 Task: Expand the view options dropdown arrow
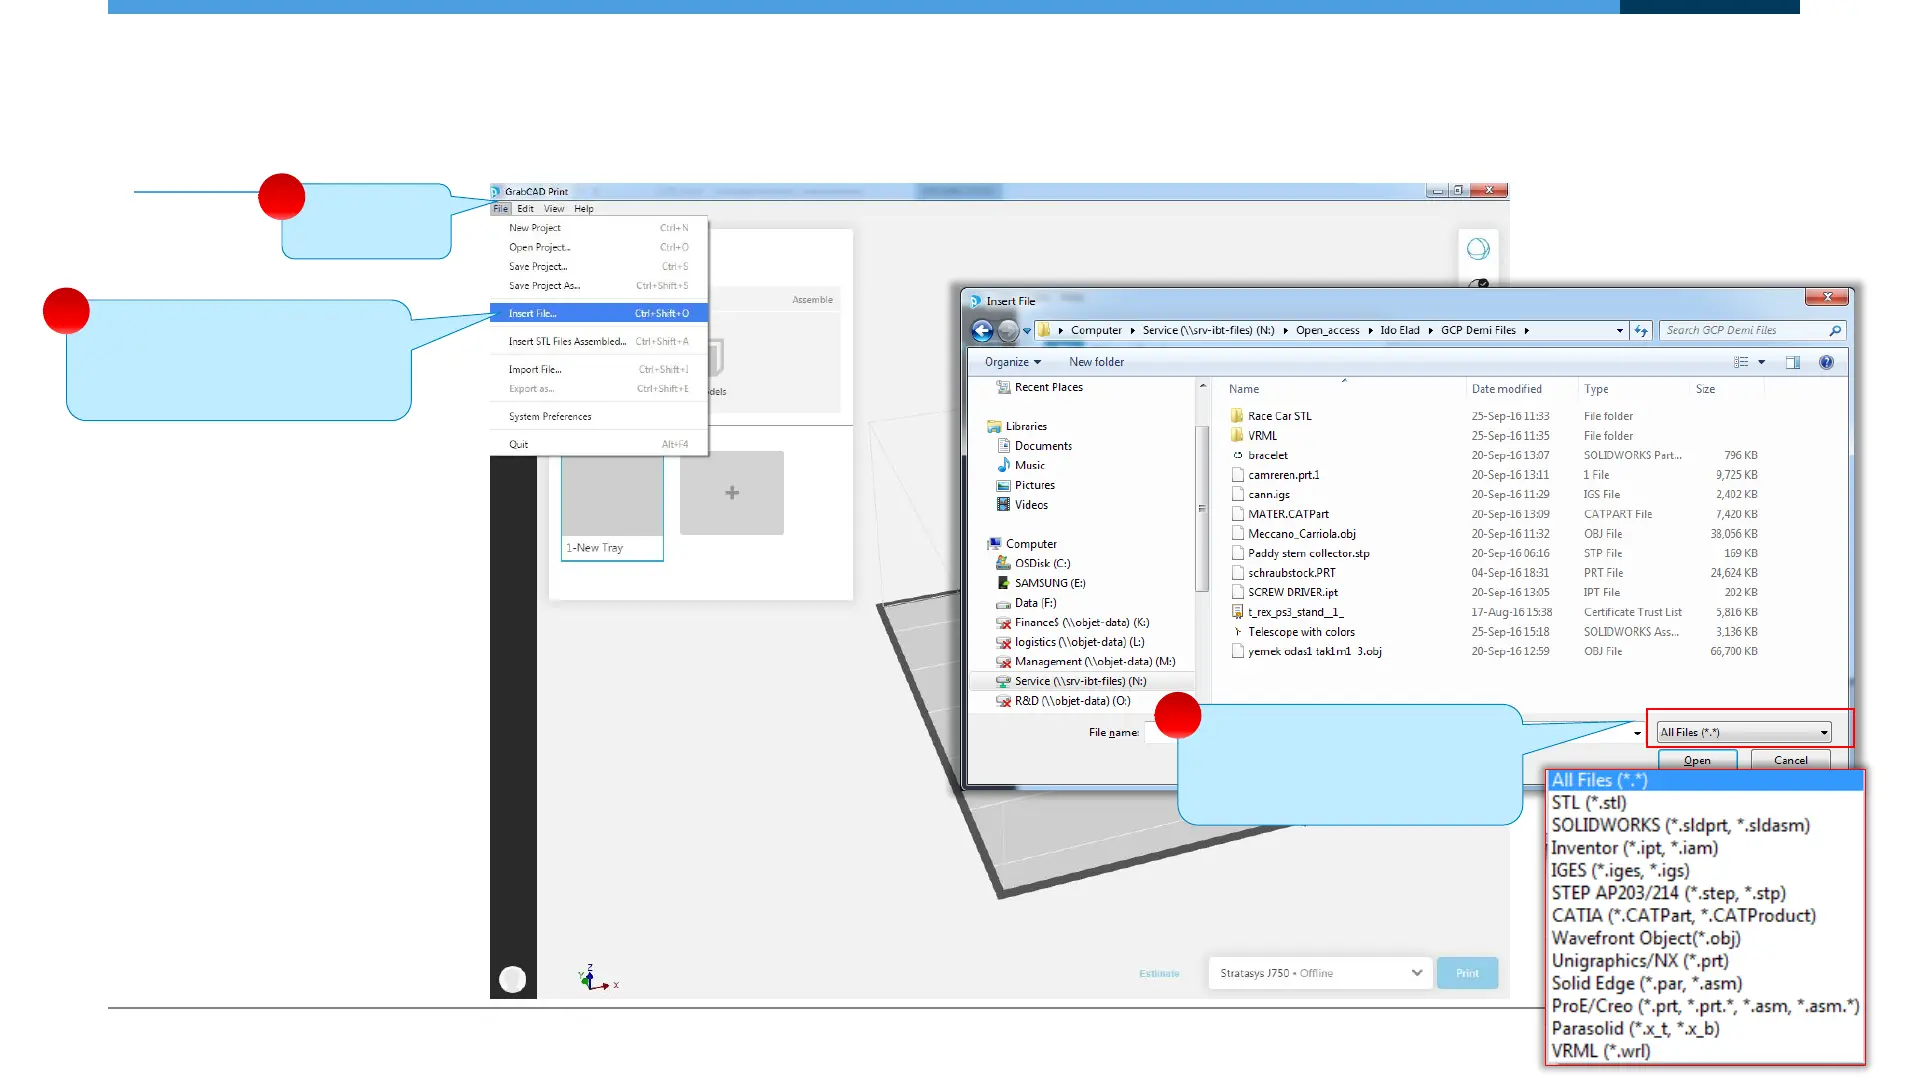1762,362
